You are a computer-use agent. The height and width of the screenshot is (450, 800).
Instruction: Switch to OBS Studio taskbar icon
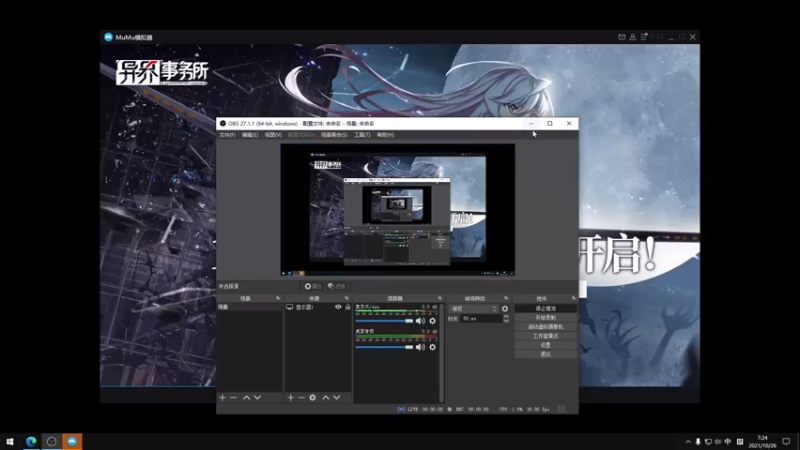pyautogui.click(x=52, y=441)
